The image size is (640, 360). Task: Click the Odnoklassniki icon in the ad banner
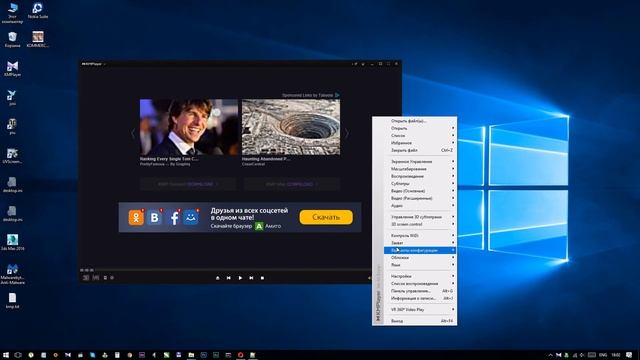pyautogui.click(x=136, y=217)
